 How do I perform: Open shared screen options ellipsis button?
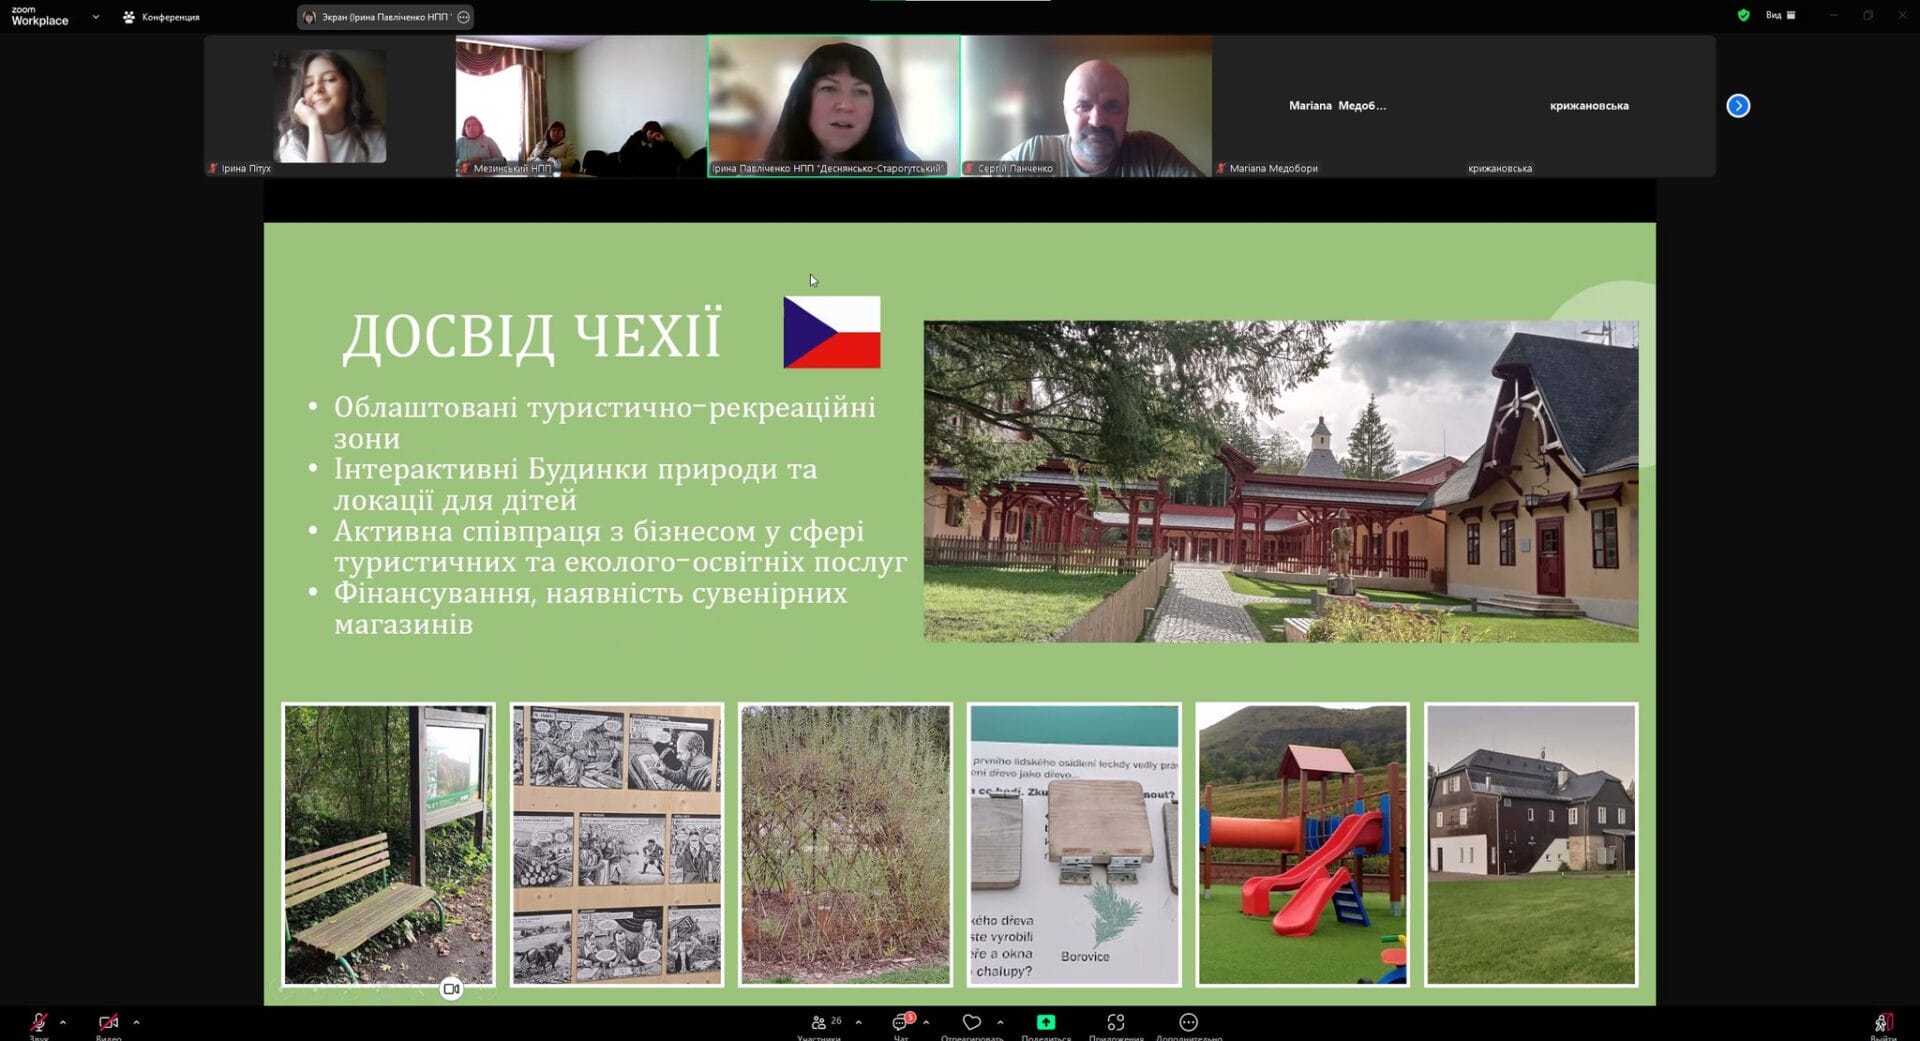tap(463, 17)
